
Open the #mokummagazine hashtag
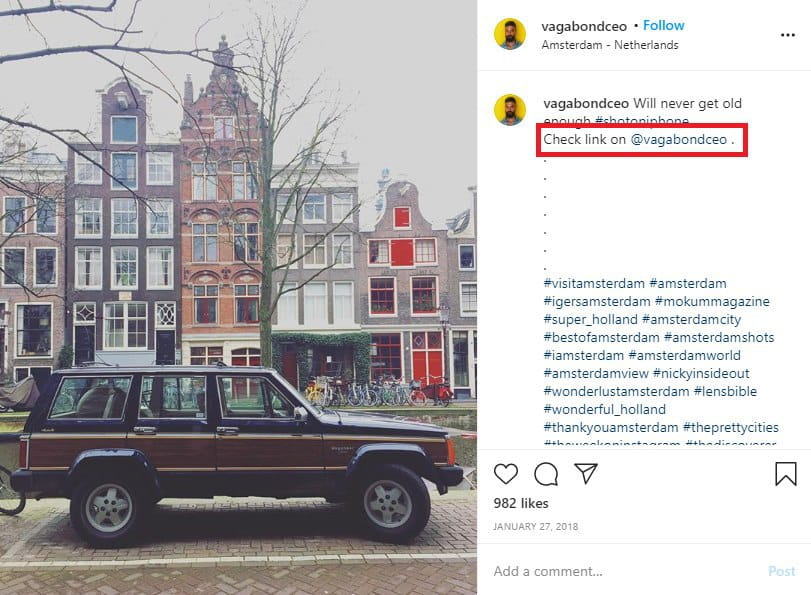tap(712, 301)
